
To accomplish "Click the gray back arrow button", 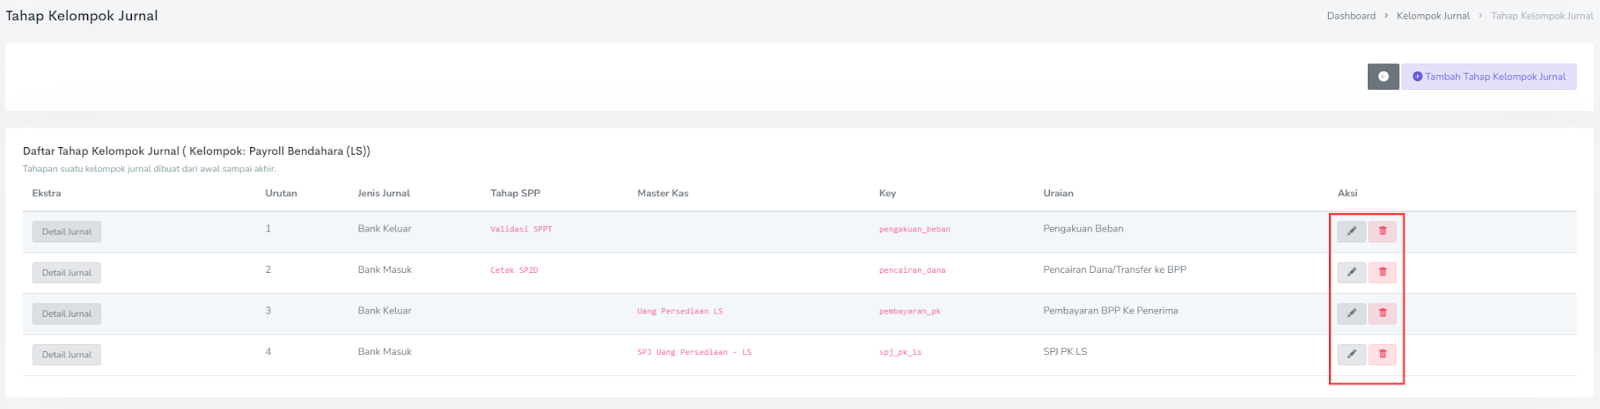I will click(1383, 77).
